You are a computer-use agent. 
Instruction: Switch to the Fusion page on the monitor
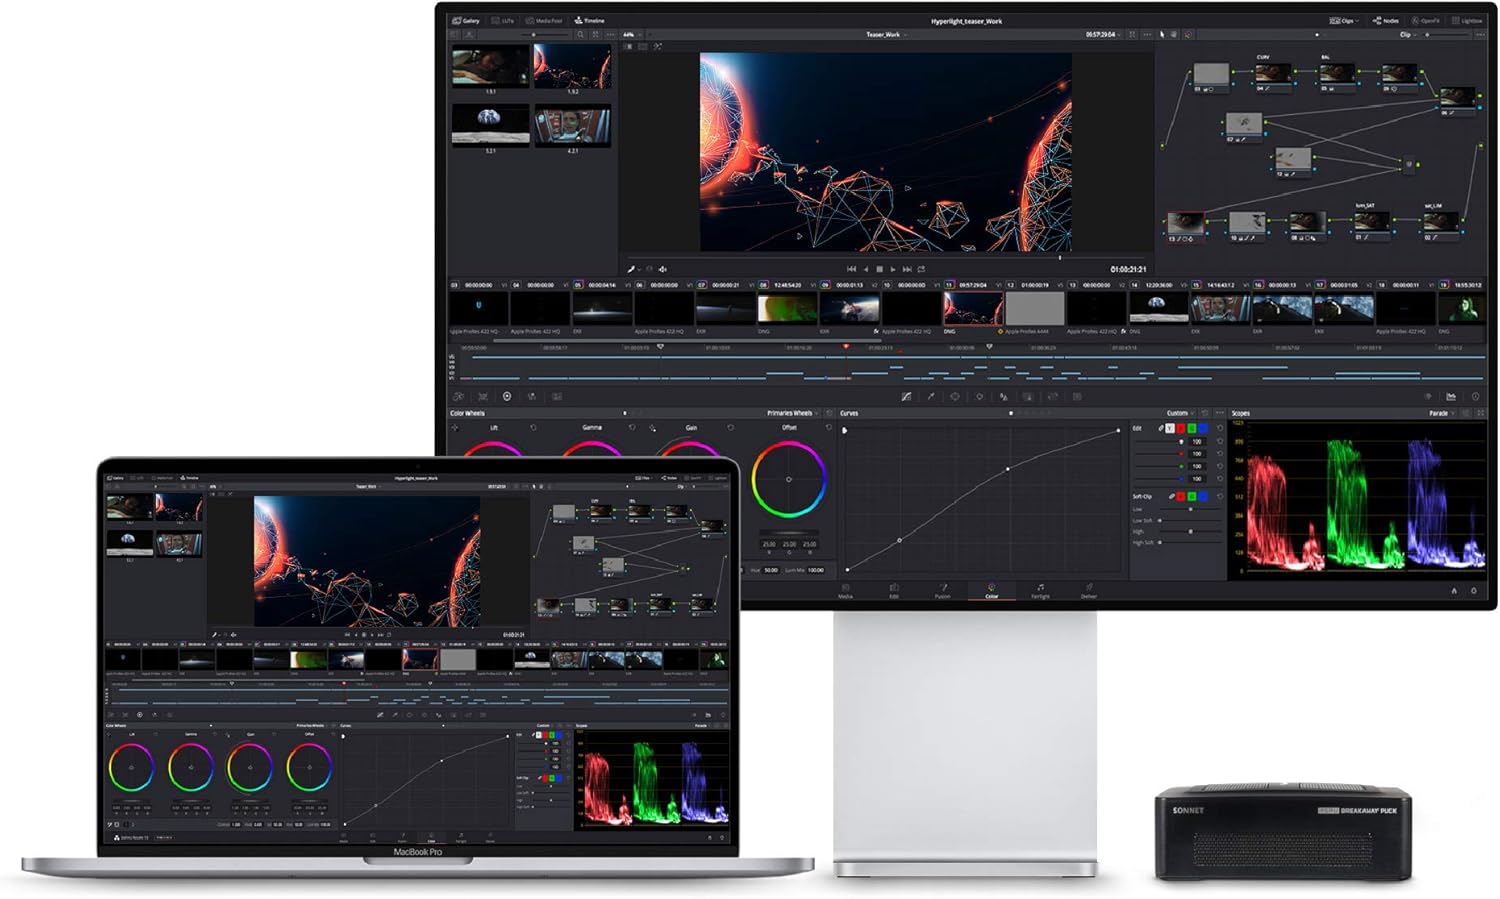(x=943, y=591)
